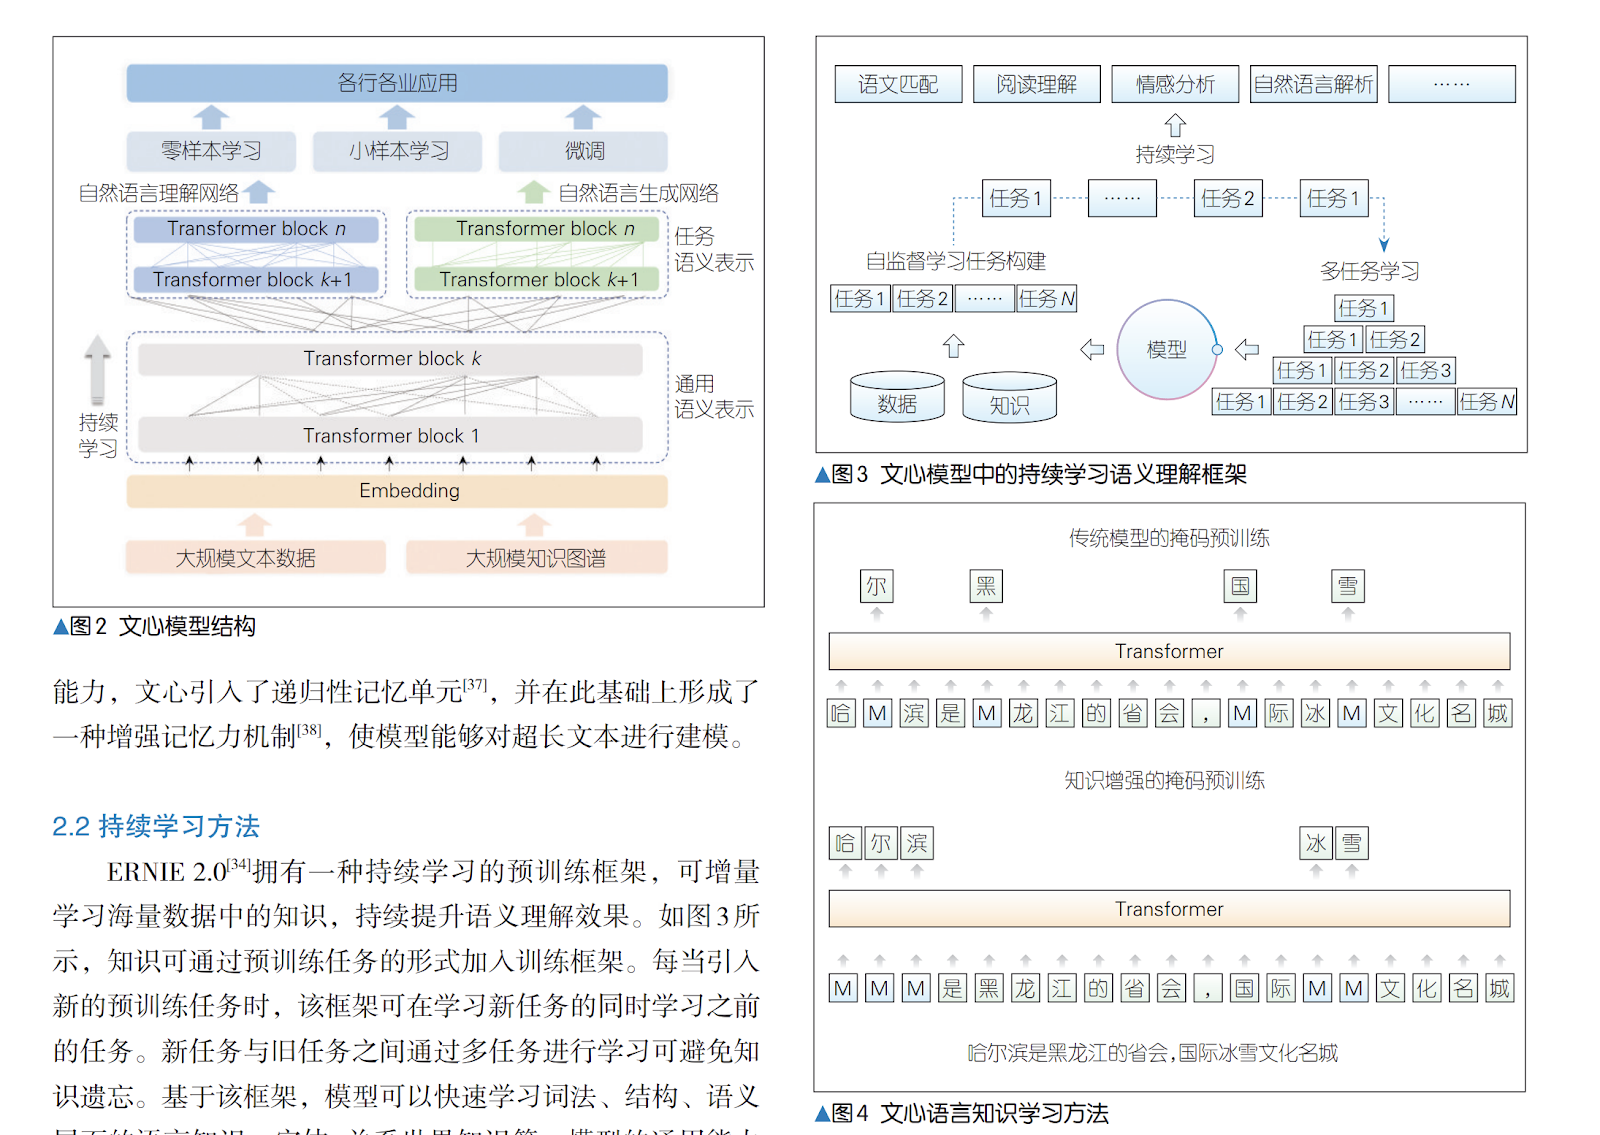
Task: Click the orange Embedding bar
Action: (x=397, y=491)
